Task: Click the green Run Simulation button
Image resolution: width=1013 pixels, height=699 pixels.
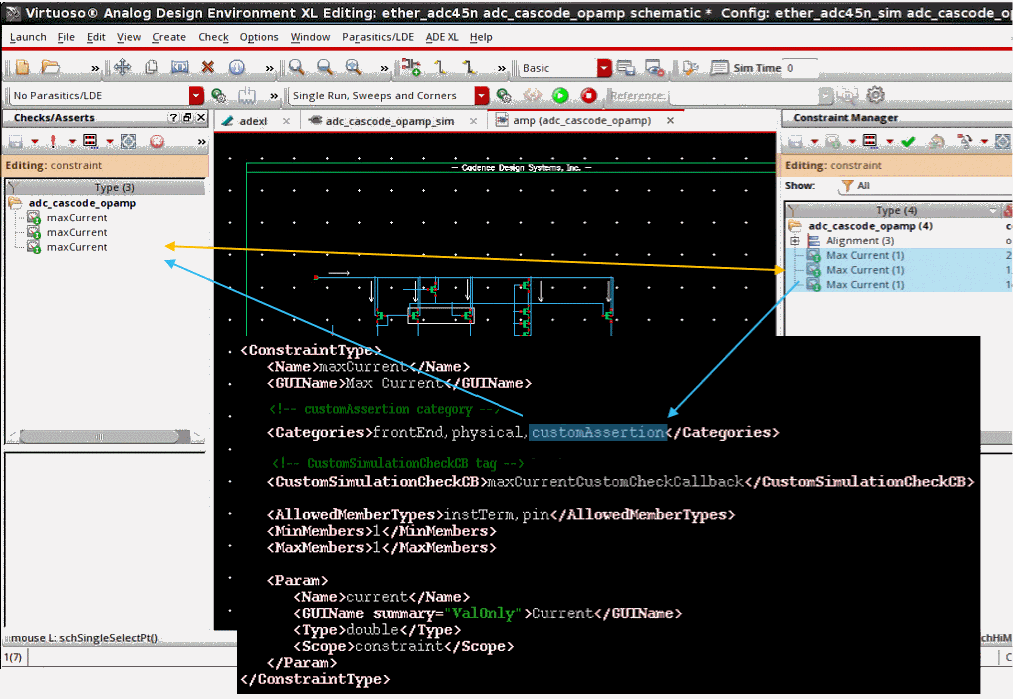Action: (x=560, y=96)
